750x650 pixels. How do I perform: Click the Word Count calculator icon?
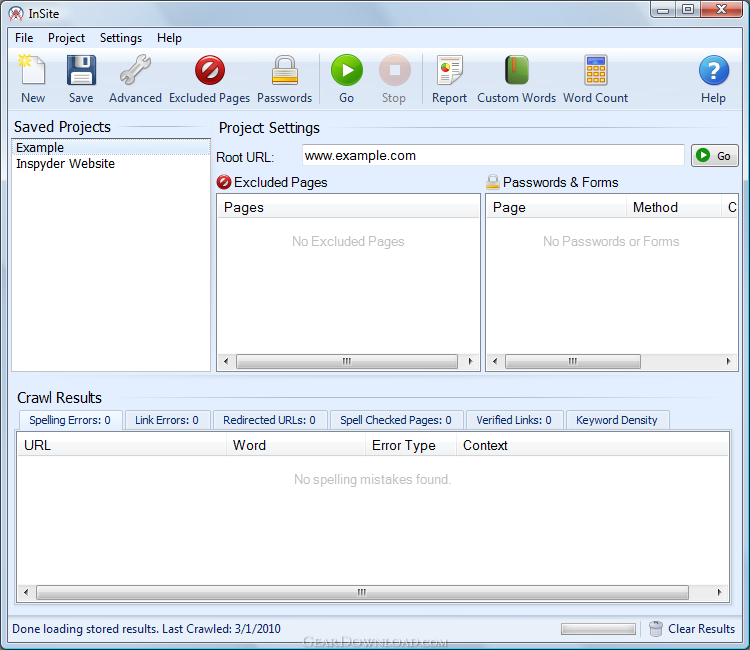(x=595, y=72)
